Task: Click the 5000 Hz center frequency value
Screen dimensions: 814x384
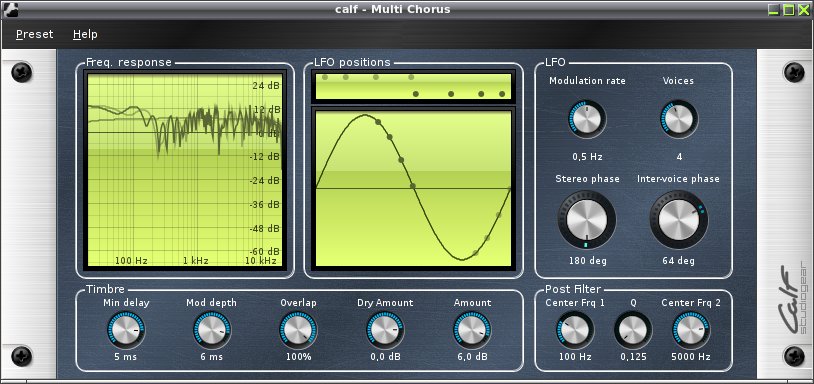Action: (691, 357)
